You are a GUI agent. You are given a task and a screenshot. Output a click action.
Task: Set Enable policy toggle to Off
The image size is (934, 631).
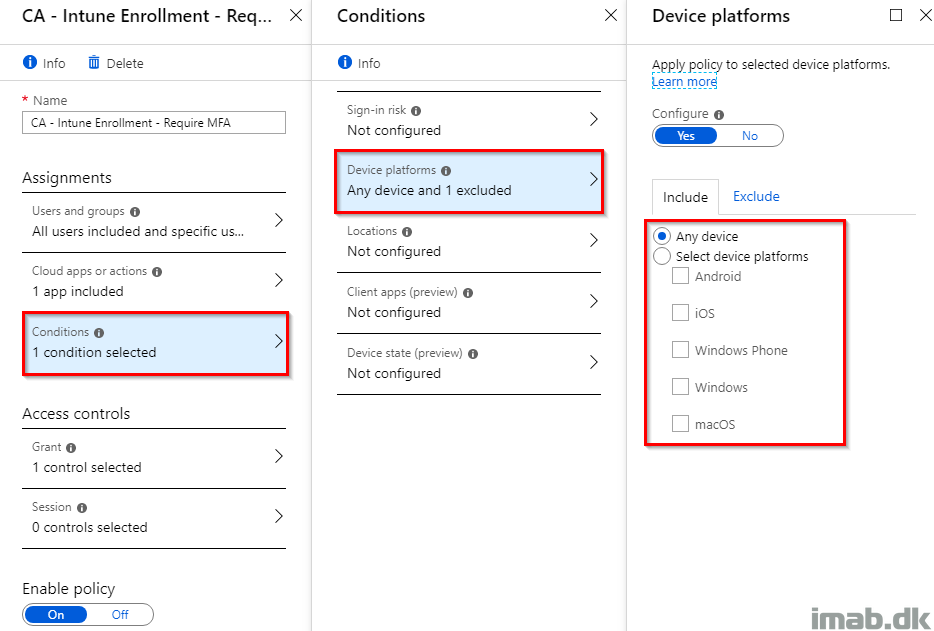tap(120, 615)
